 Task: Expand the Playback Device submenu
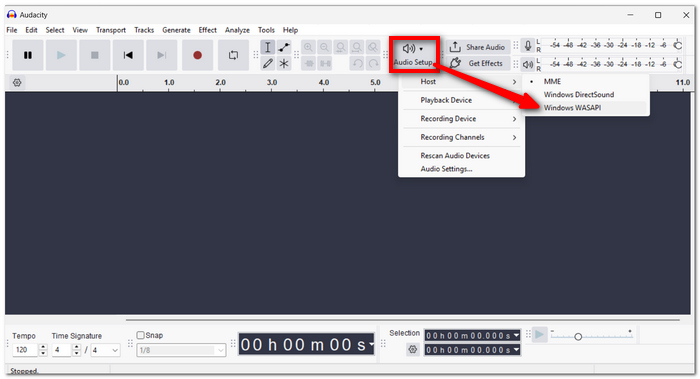[461, 100]
